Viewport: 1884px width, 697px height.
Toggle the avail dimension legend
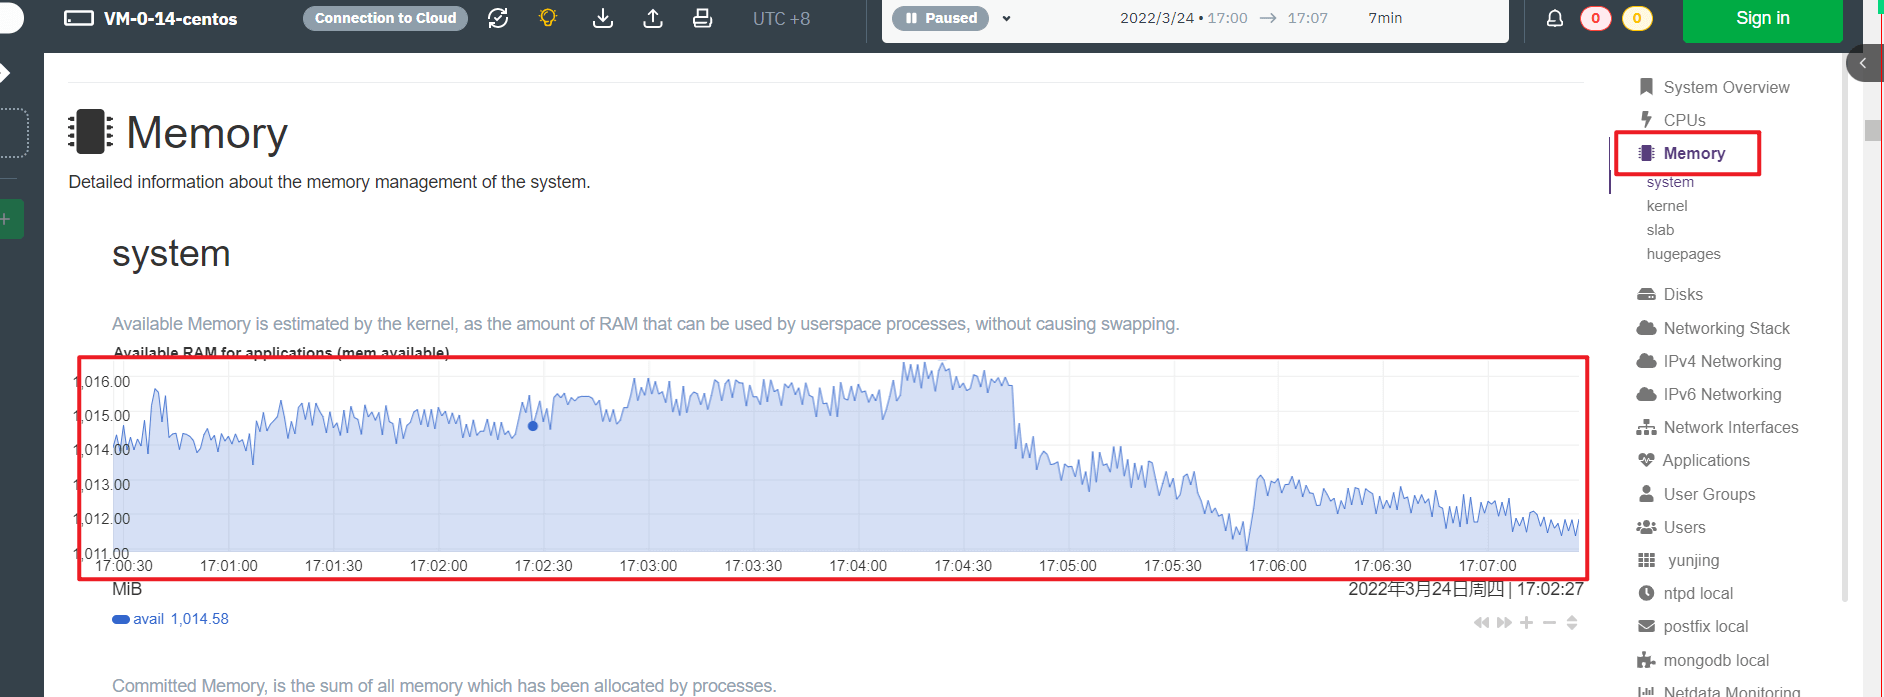click(x=138, y=619)
